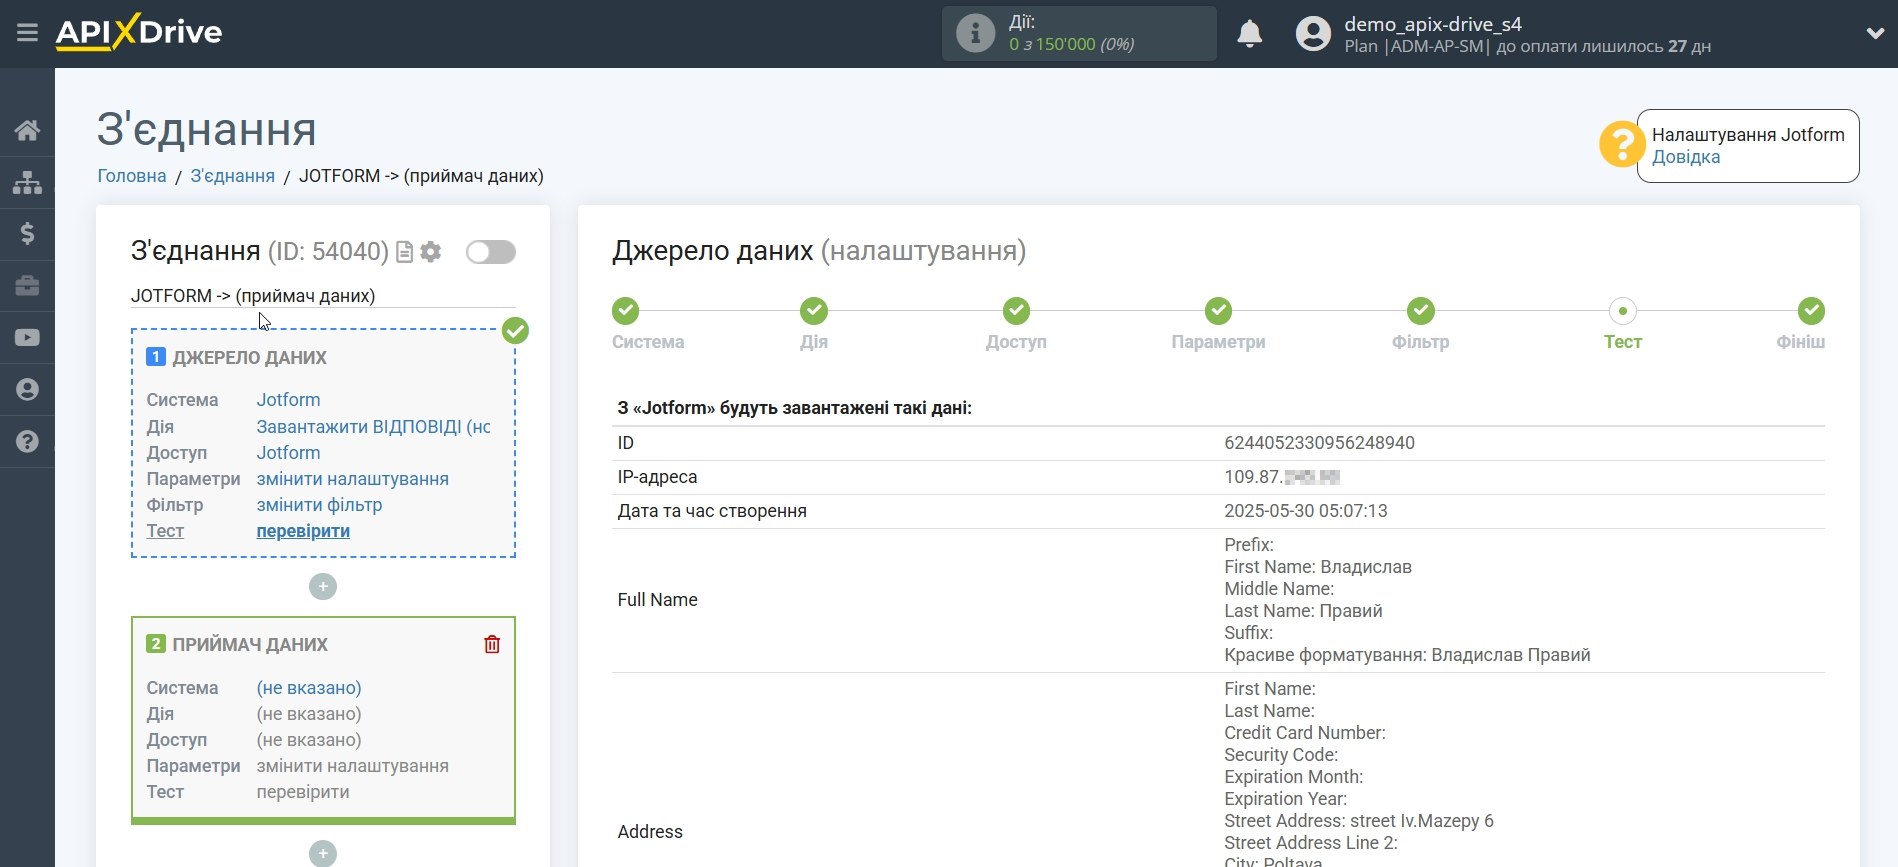Open the help question sidebar icon
The image size is (1898, 867).
click(x=27, y=442)
